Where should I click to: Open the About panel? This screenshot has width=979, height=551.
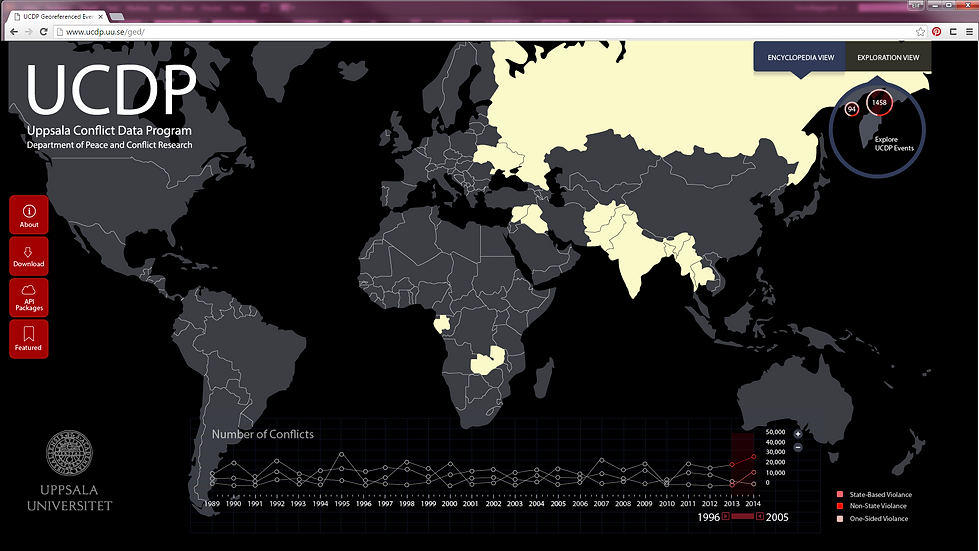coord(29,215)
